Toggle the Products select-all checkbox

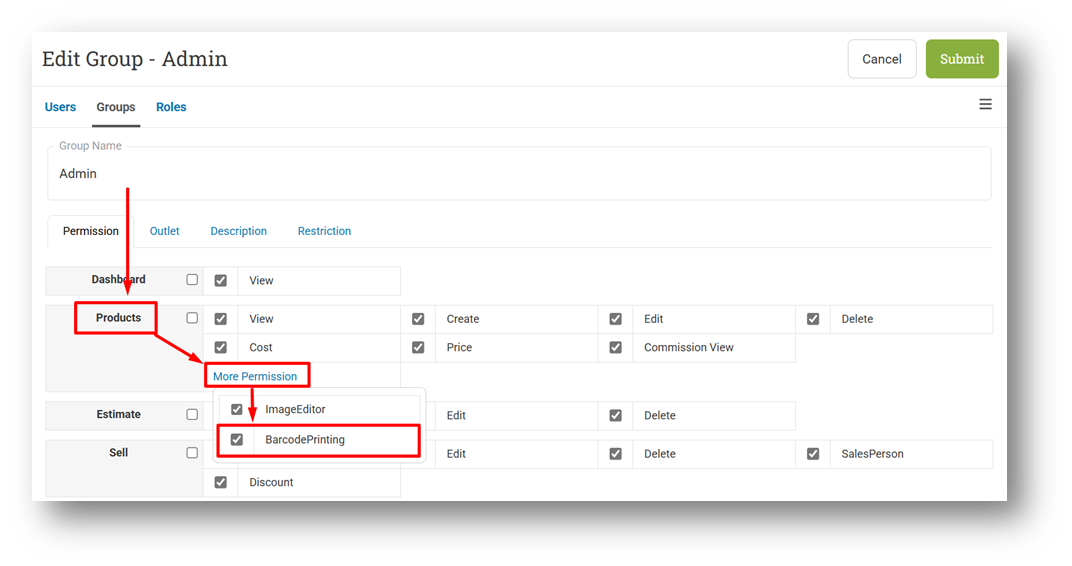192,318
